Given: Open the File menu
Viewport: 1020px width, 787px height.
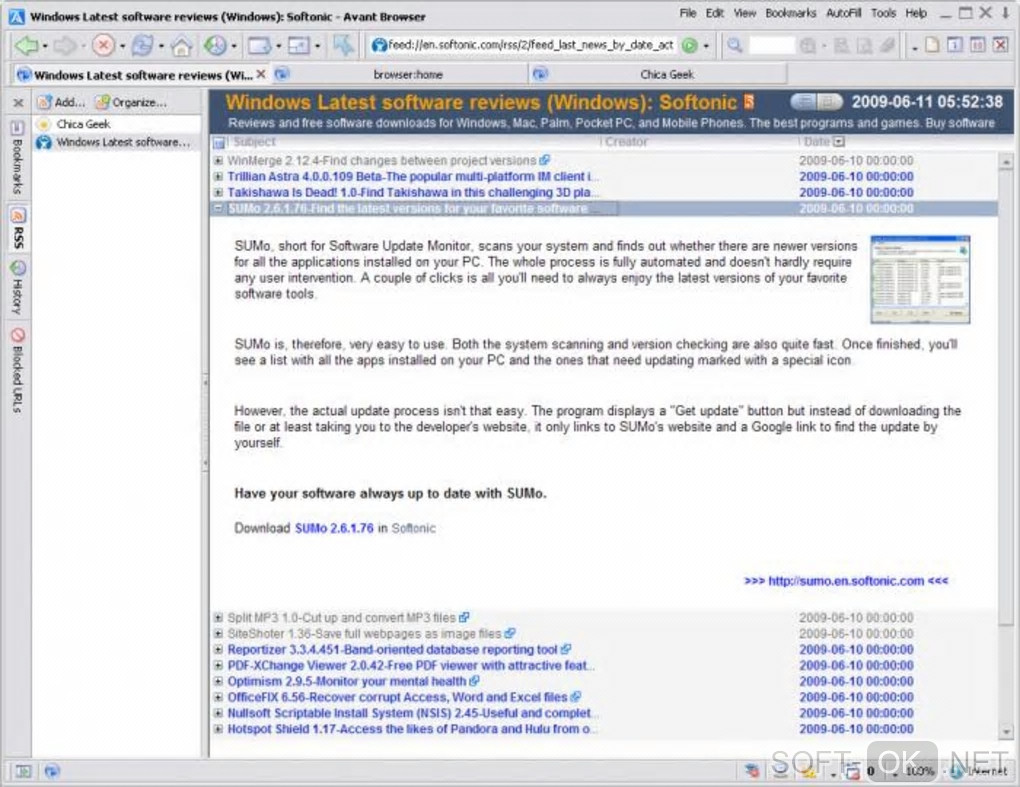Looking at the screenshot, I should coord(688,13).
